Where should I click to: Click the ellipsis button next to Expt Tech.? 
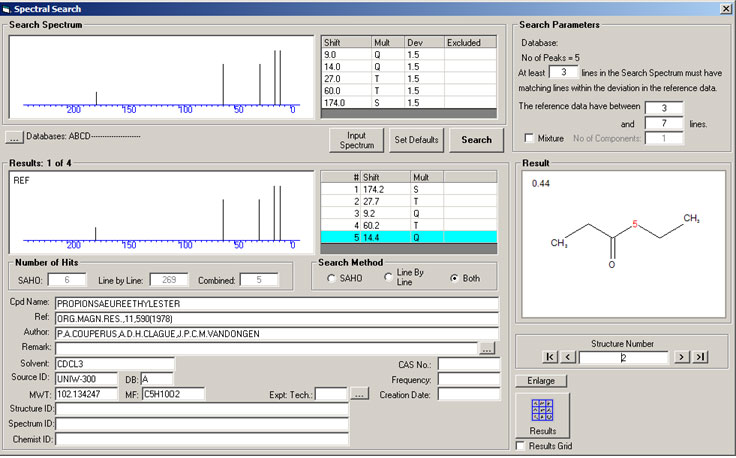[360, 394]
